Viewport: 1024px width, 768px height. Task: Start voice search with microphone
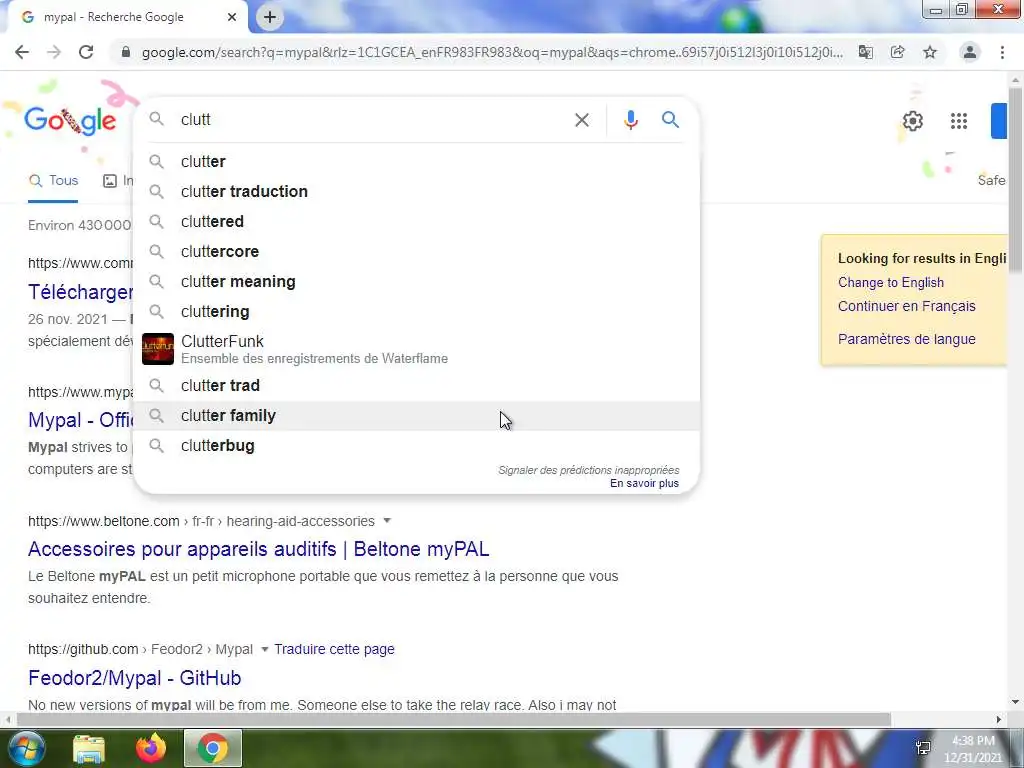[630, 120]
